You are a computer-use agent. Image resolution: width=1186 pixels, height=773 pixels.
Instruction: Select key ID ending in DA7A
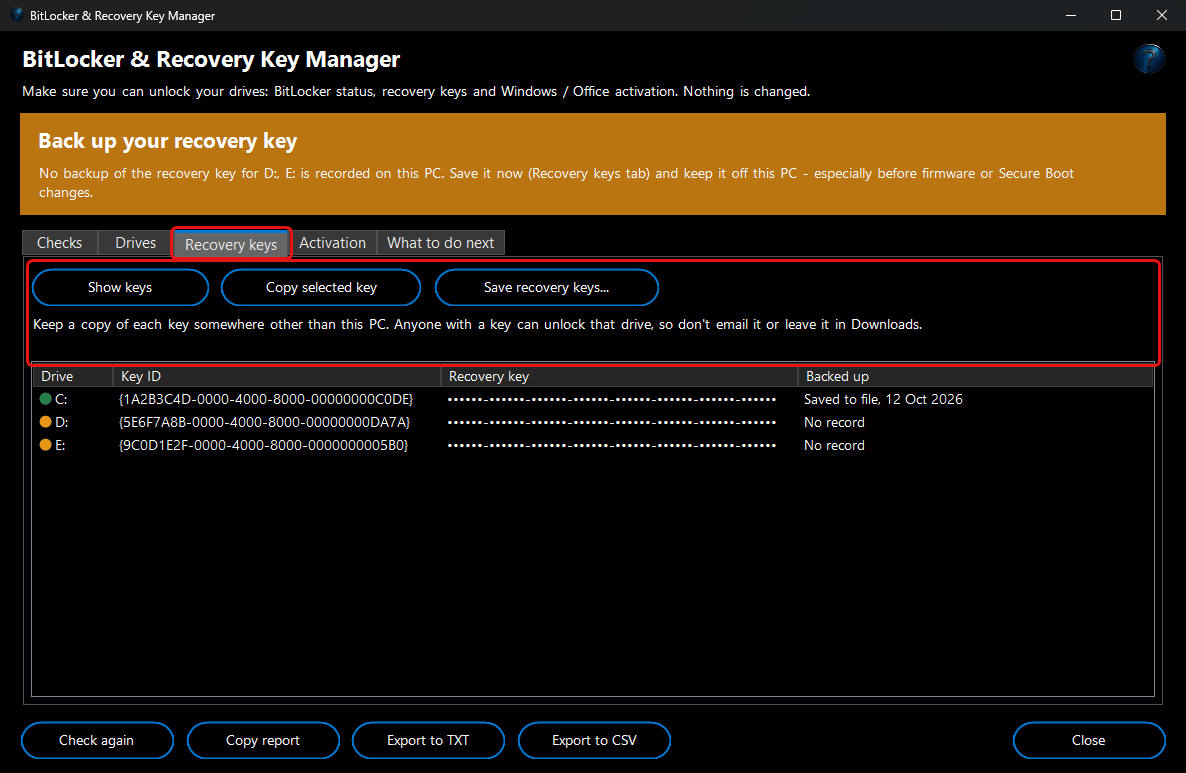click(265, 422)
